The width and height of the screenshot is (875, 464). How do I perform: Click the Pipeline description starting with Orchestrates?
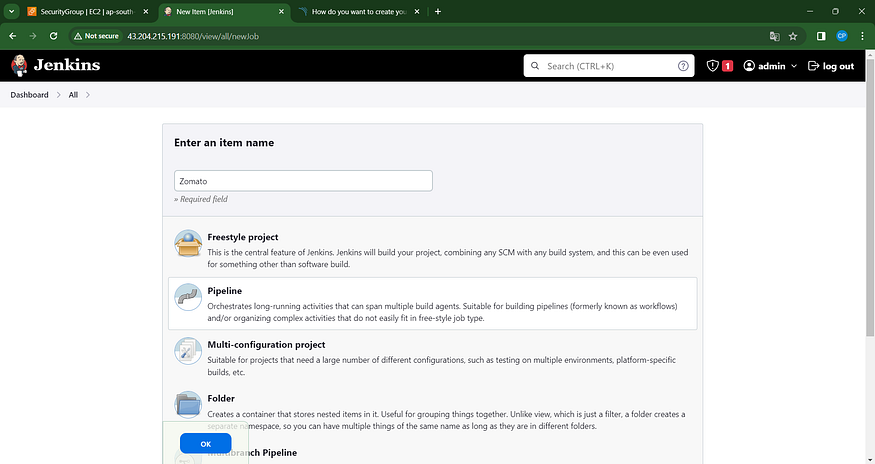(x=443, y=312)
